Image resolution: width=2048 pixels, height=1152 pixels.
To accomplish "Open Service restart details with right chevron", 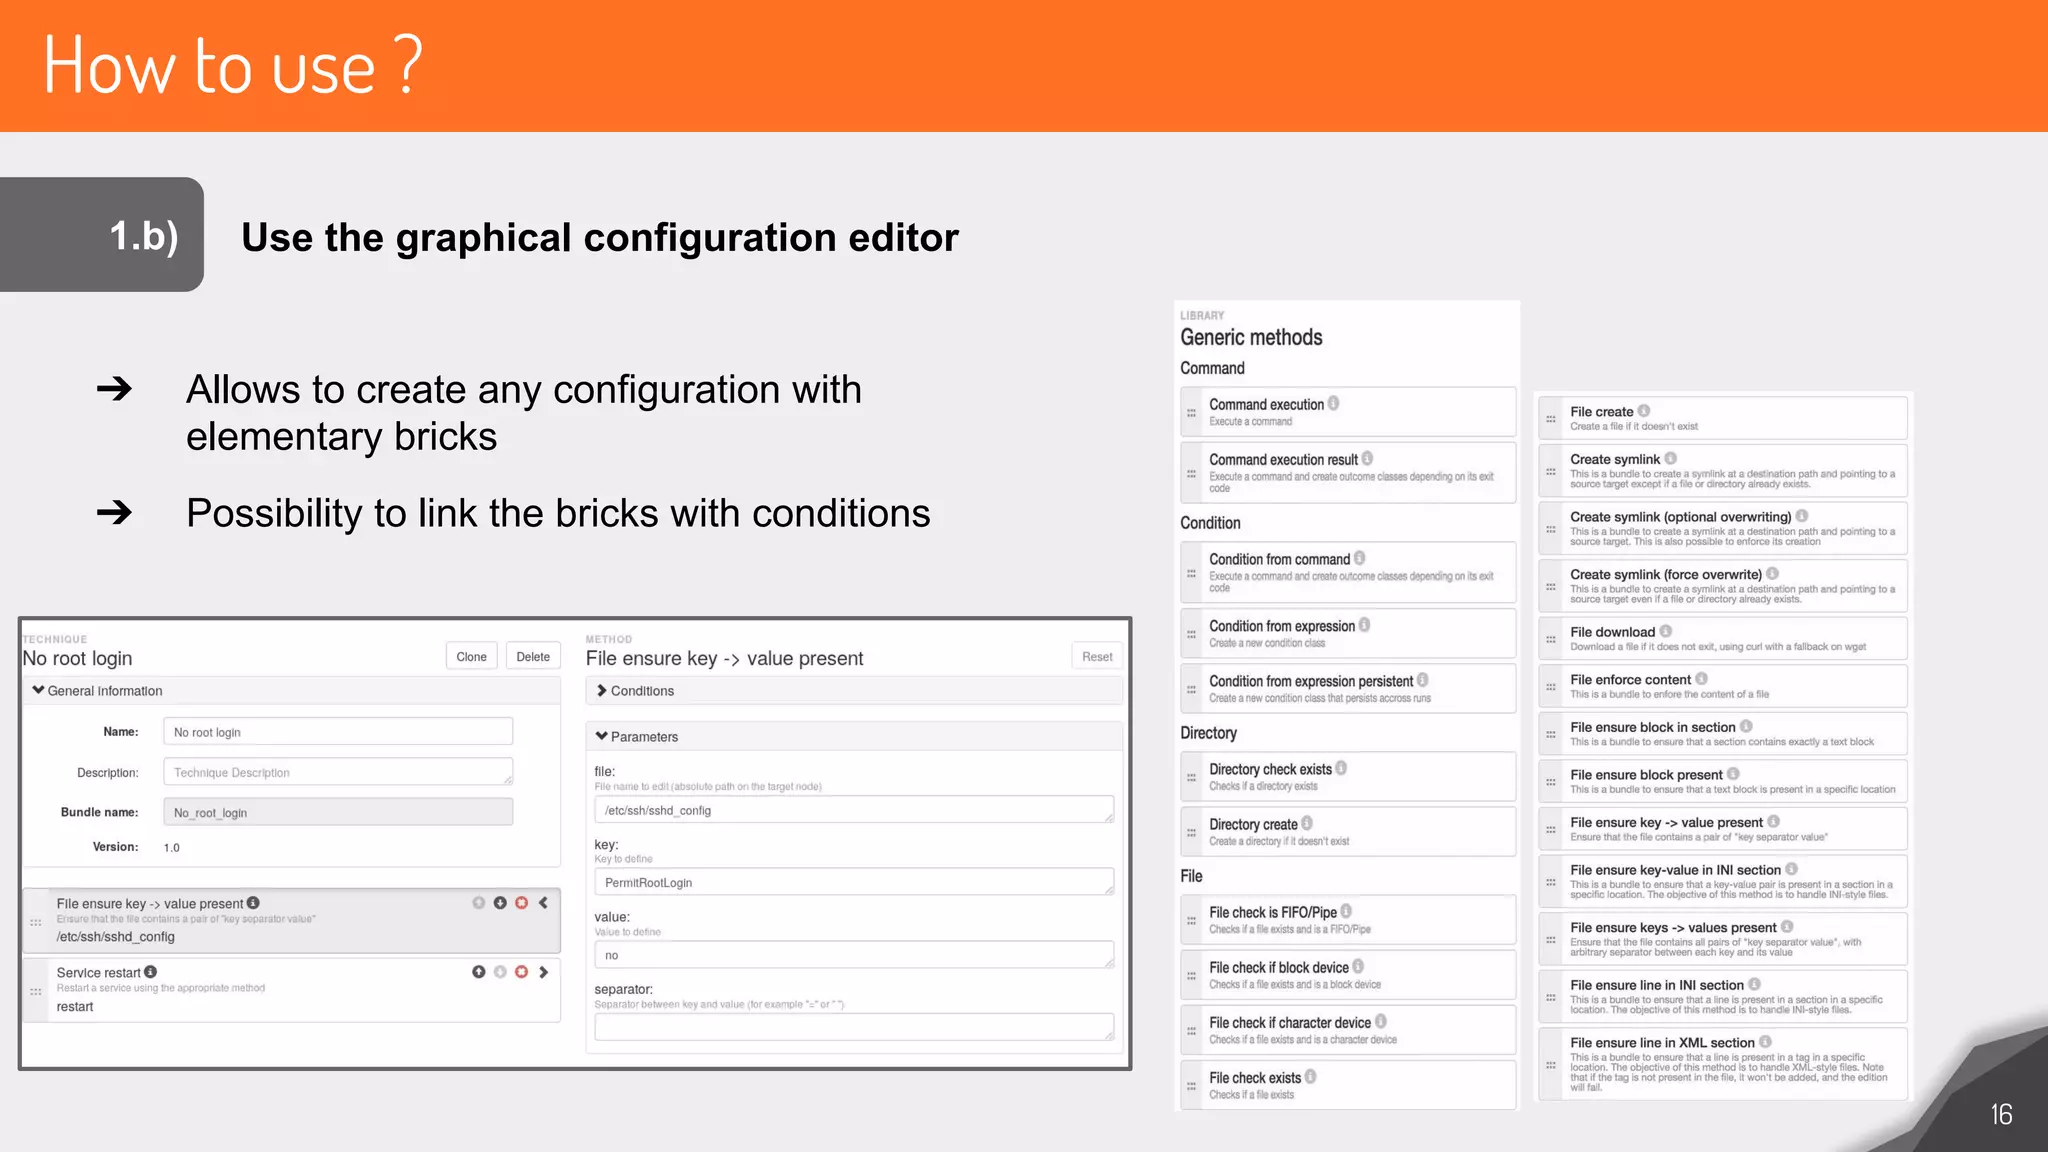I will [544, 972].
